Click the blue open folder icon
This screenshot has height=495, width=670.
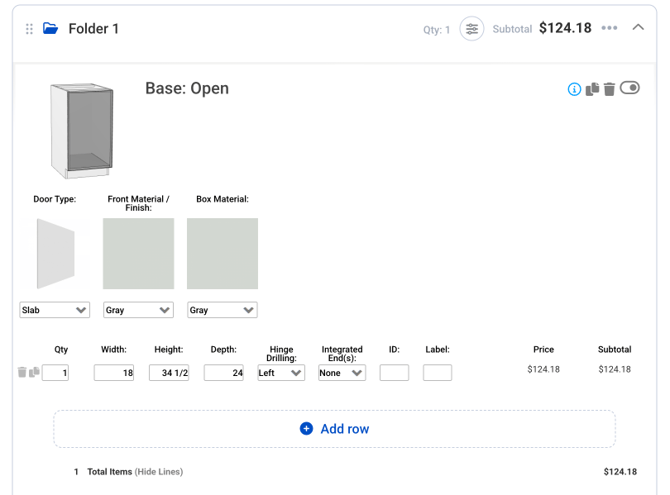click(x=50, y=29)
